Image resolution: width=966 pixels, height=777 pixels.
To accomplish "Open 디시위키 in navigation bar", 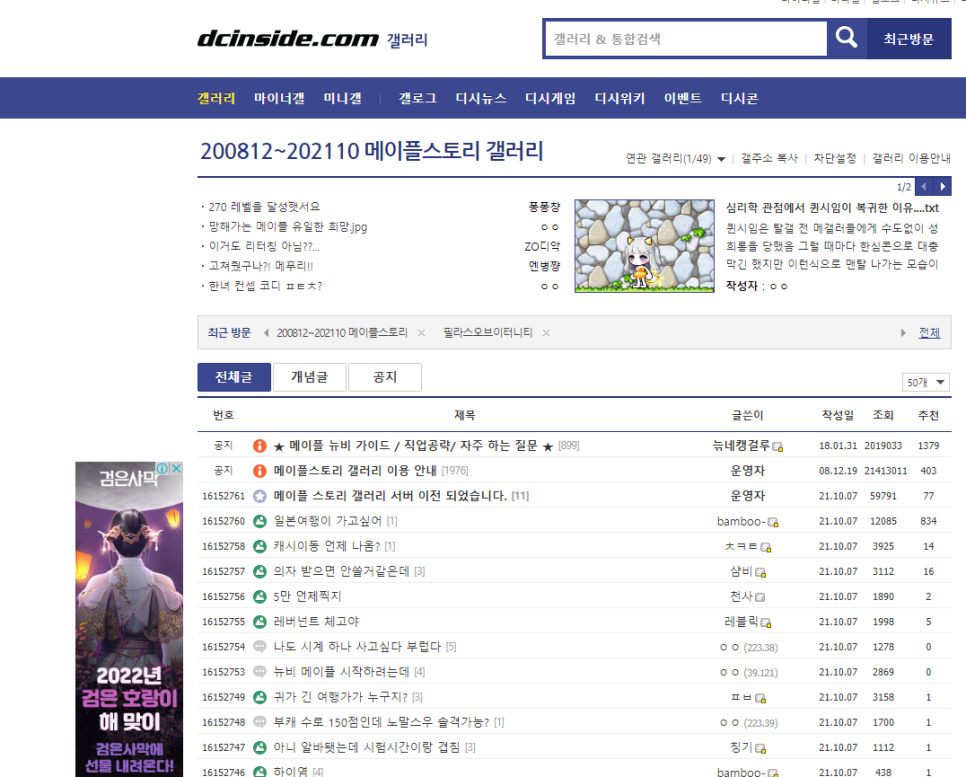I will (x=620, y=98).
